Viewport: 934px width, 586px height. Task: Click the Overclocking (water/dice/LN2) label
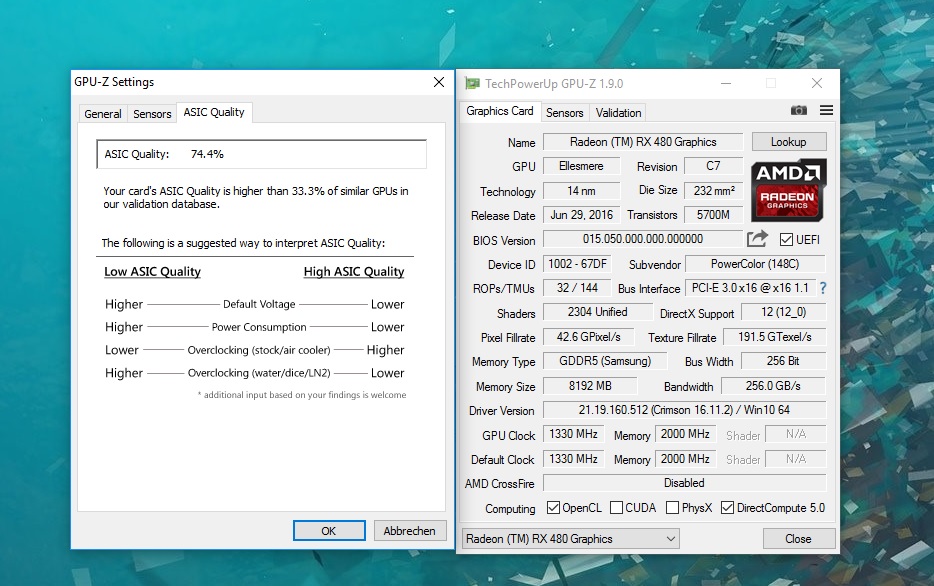(x=259, y=373)
